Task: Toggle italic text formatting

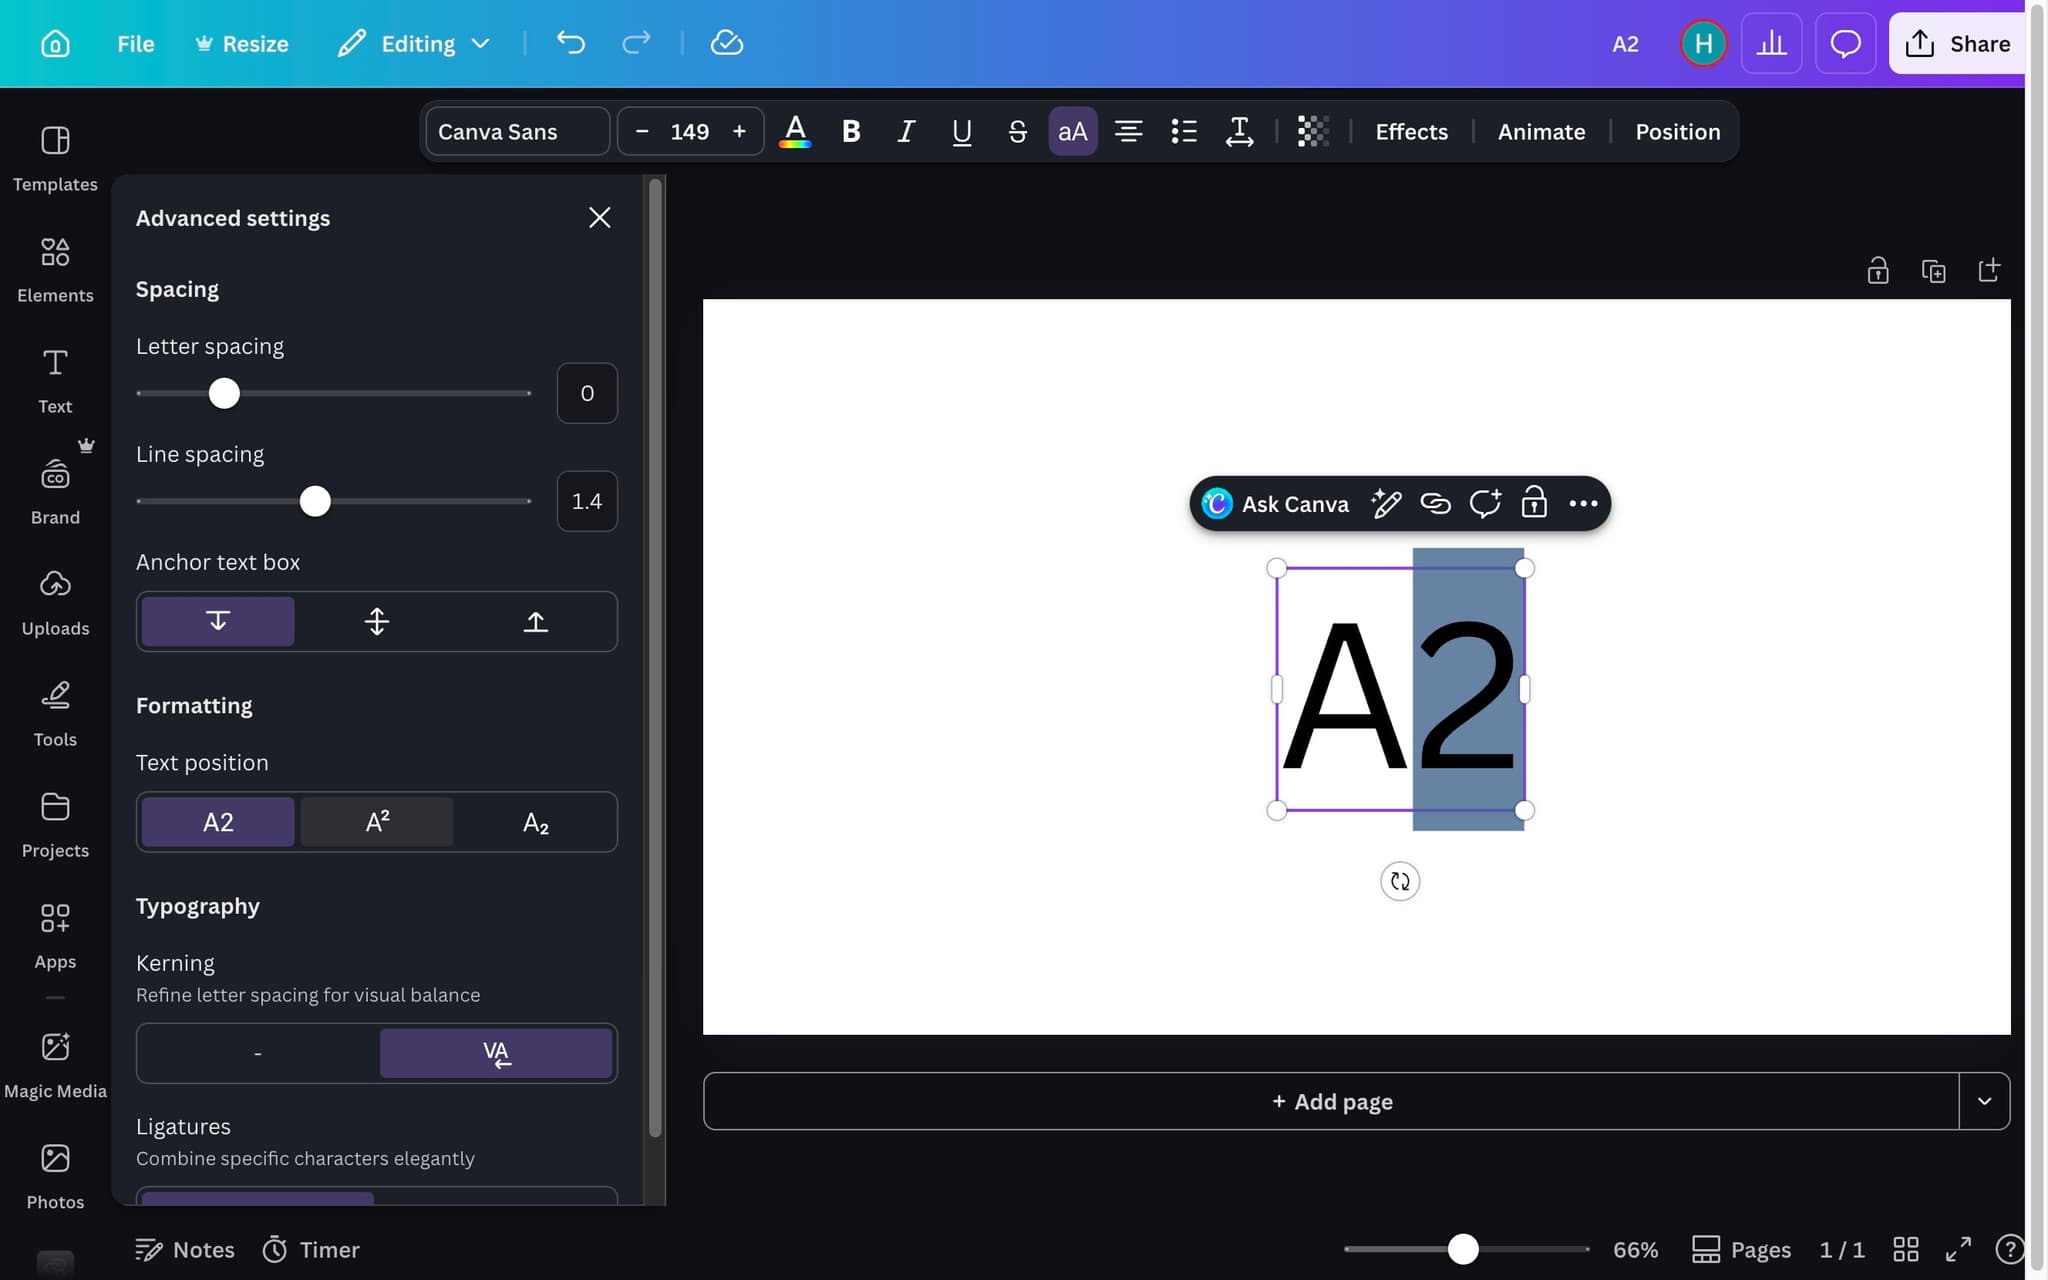Action: pyautogui.click(x=906, y=131)
